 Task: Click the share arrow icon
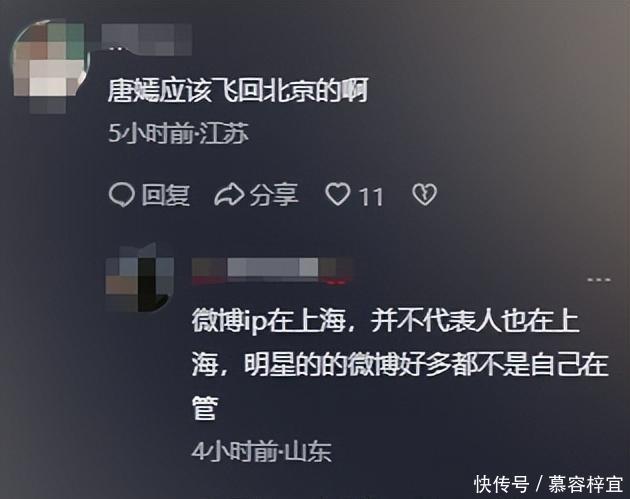pos(229,195)
